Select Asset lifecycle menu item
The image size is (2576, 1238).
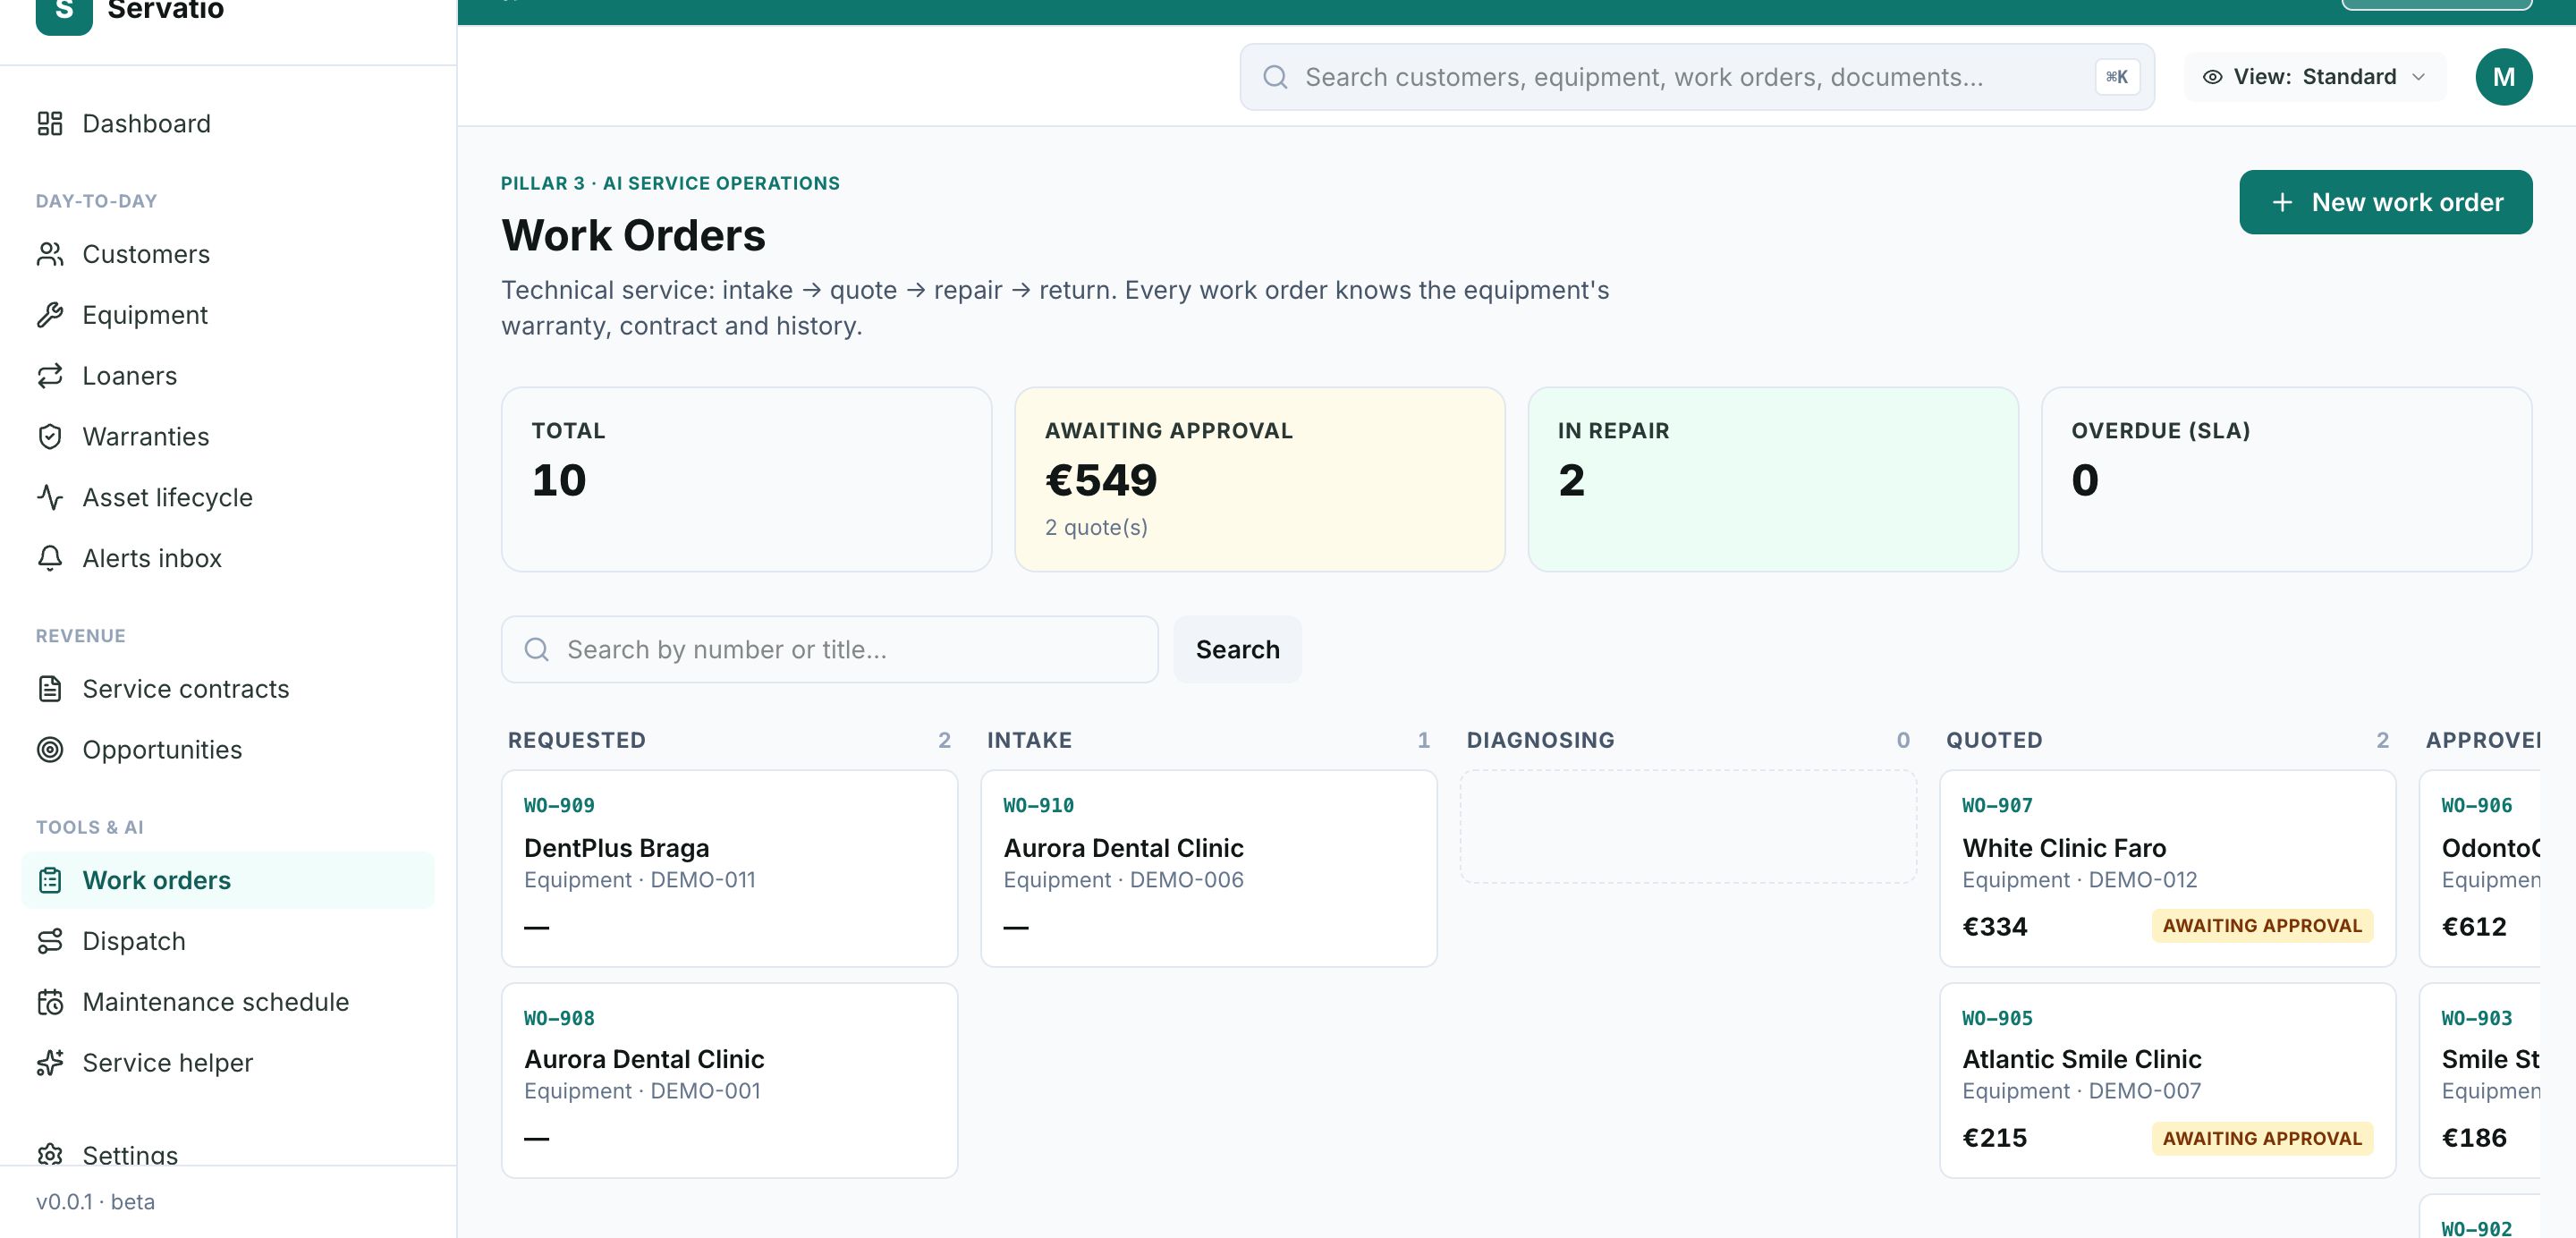(228, 497)
